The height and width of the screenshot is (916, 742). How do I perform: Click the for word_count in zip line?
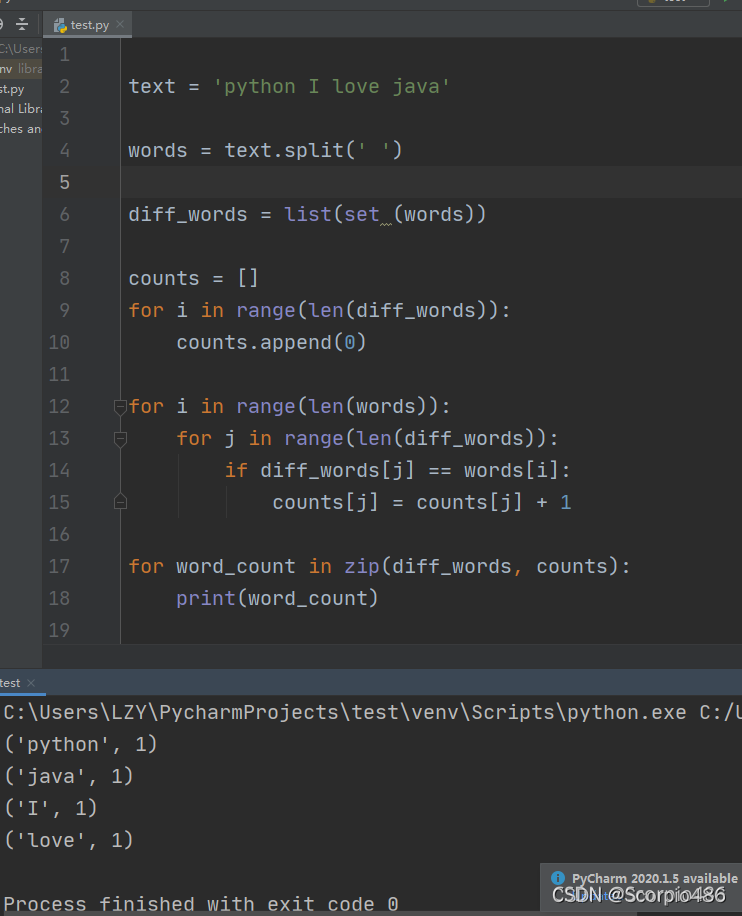coord(379,567)
